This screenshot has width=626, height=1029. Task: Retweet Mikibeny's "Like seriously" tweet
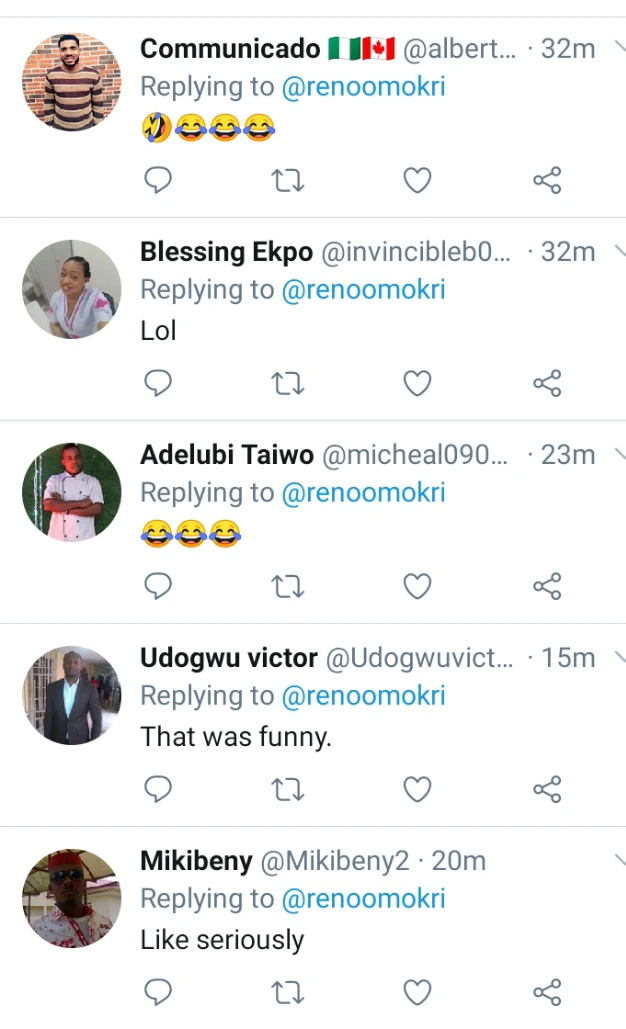288,992
